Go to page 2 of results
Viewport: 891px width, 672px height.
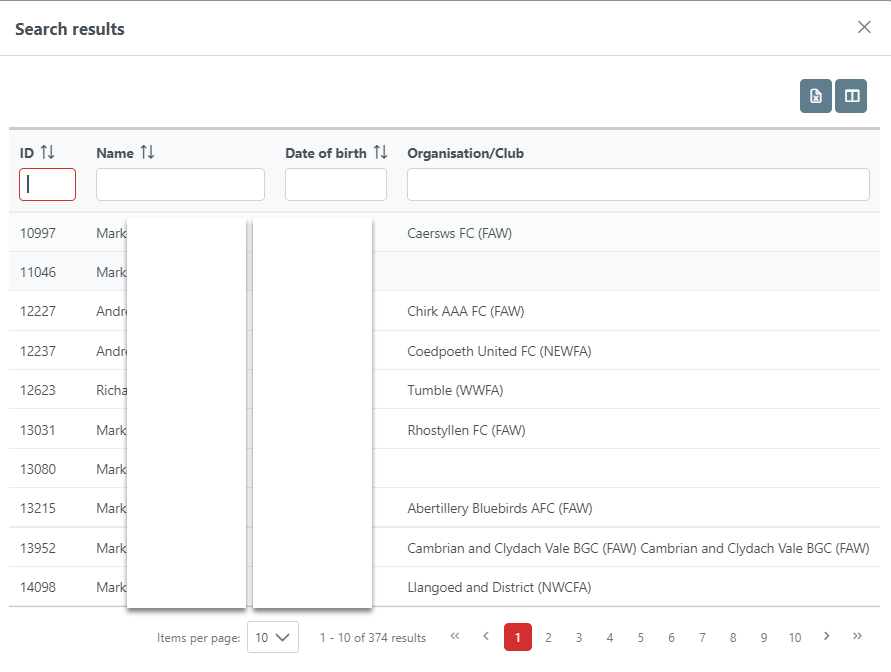pos(548,637)
